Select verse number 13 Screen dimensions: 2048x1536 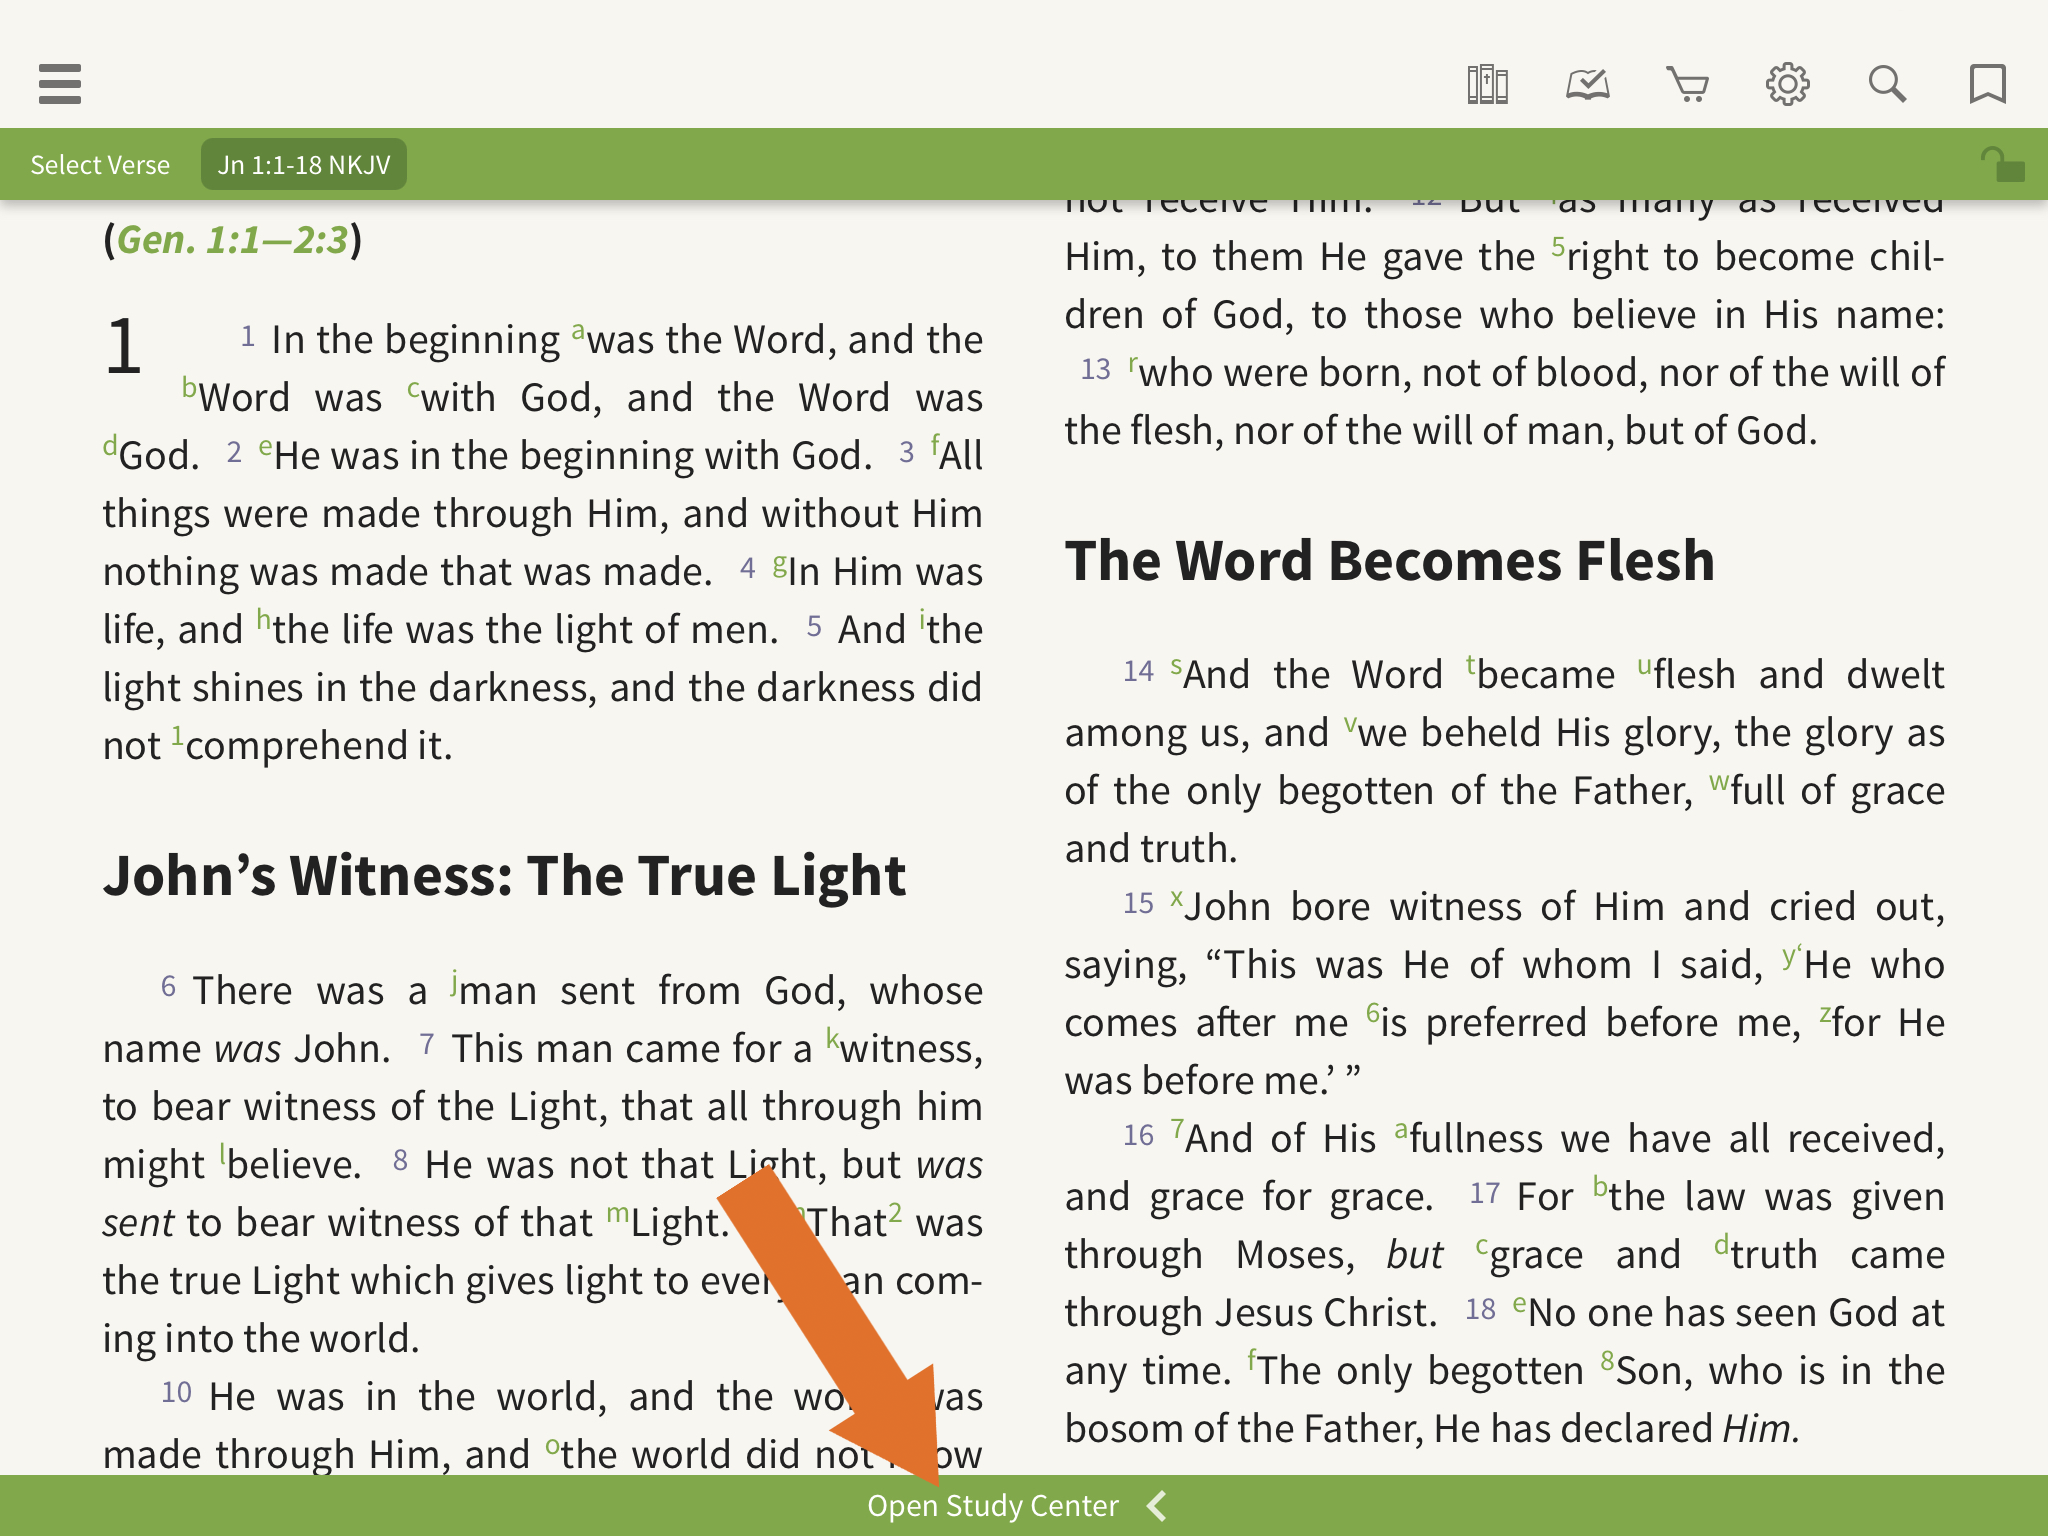click(x=1096, y=369)
